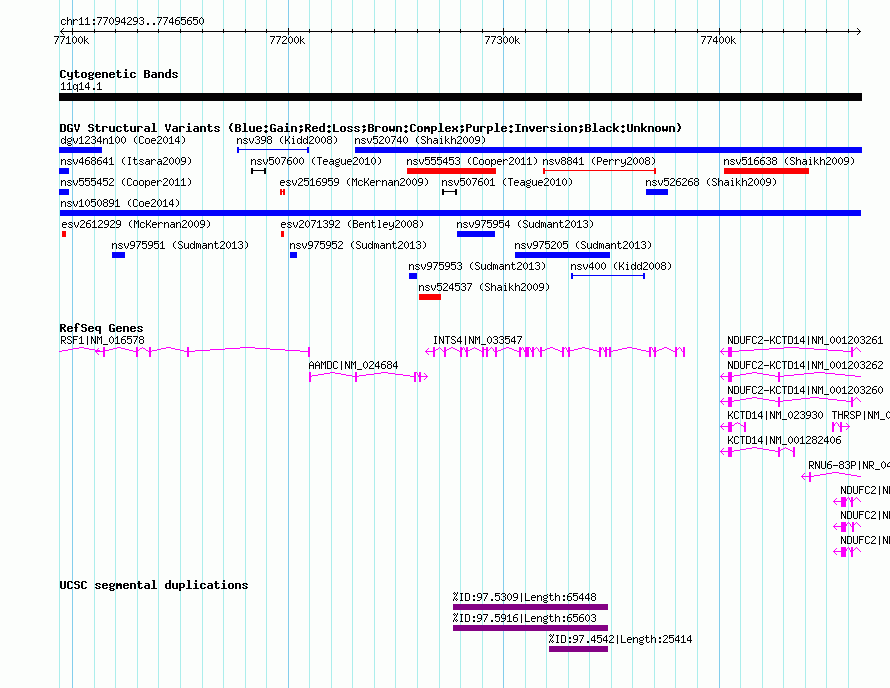Open the RNU6-83P gene label
Screen dimensions: 890x688
pyautogui.click(x=849, y=465)
